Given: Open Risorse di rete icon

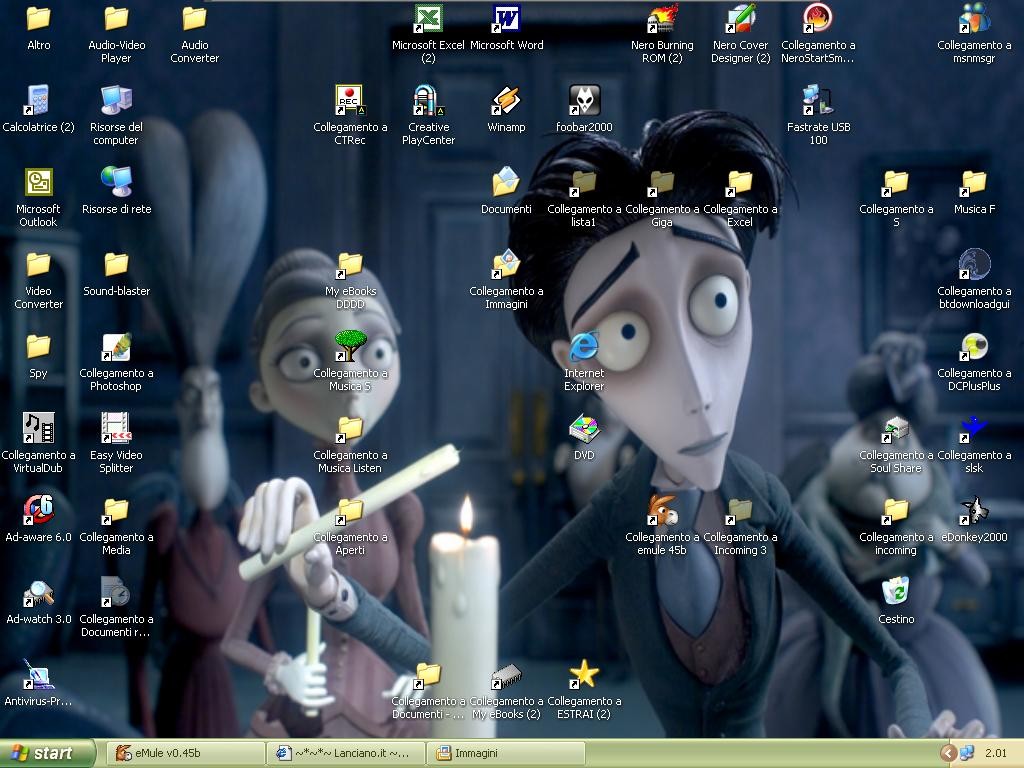Looking at the screenshot, I should 116,183.
